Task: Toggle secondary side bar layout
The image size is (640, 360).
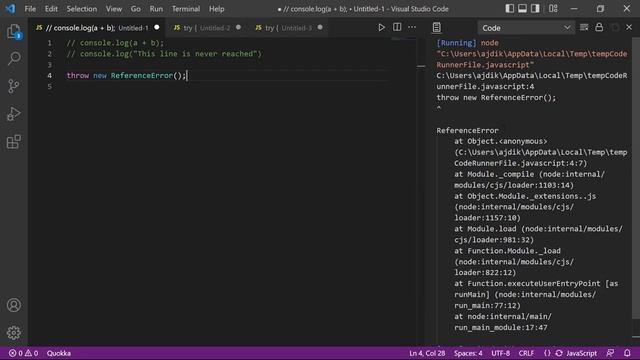Action: tap(535, 9)
